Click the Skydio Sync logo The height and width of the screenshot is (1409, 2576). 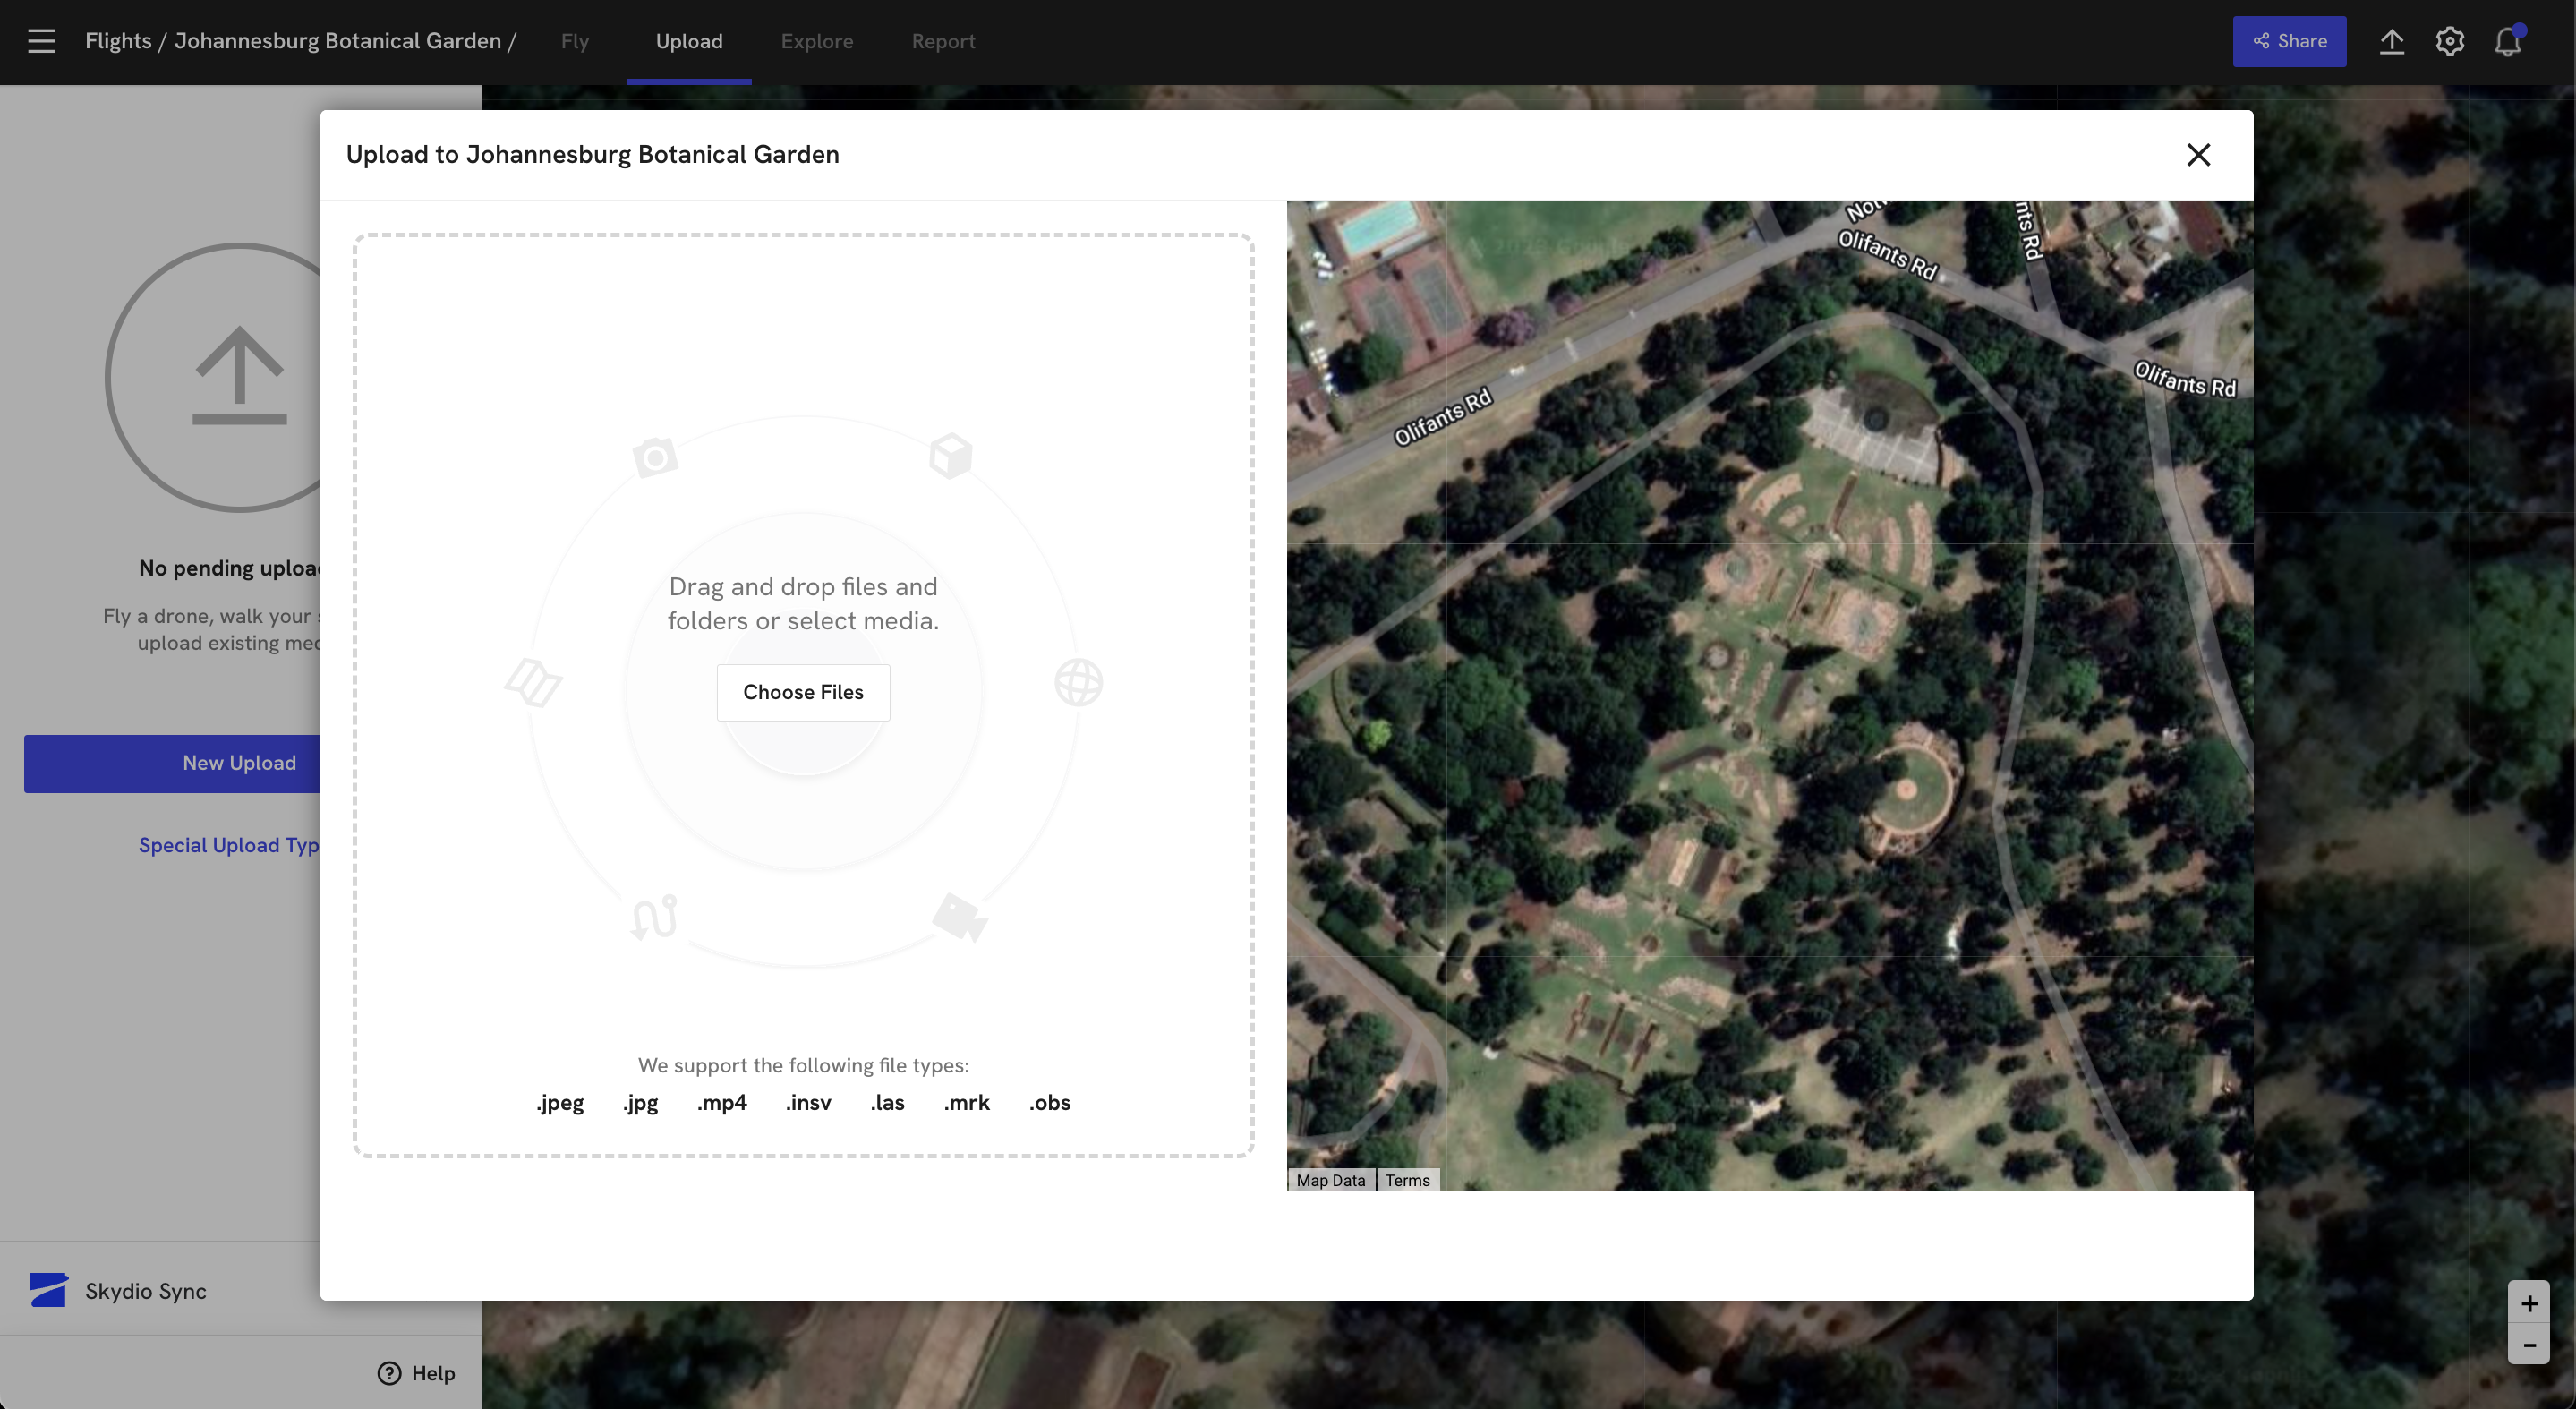[49, 1290]
